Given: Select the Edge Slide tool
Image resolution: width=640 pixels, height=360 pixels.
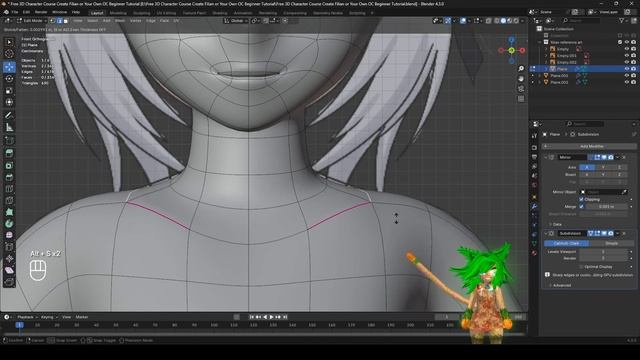Looking at the screenshot, I should 9,247.
